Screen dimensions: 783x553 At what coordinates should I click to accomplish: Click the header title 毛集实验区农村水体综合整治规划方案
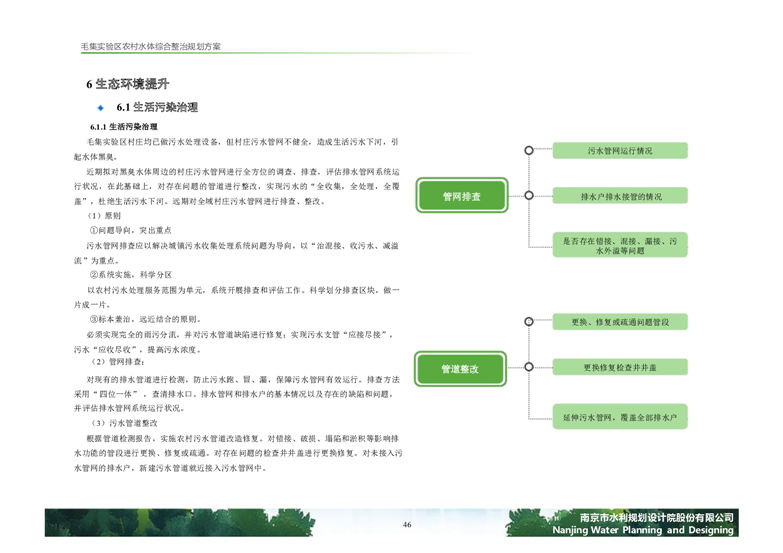pyautogui.click(x=150, y=47)
